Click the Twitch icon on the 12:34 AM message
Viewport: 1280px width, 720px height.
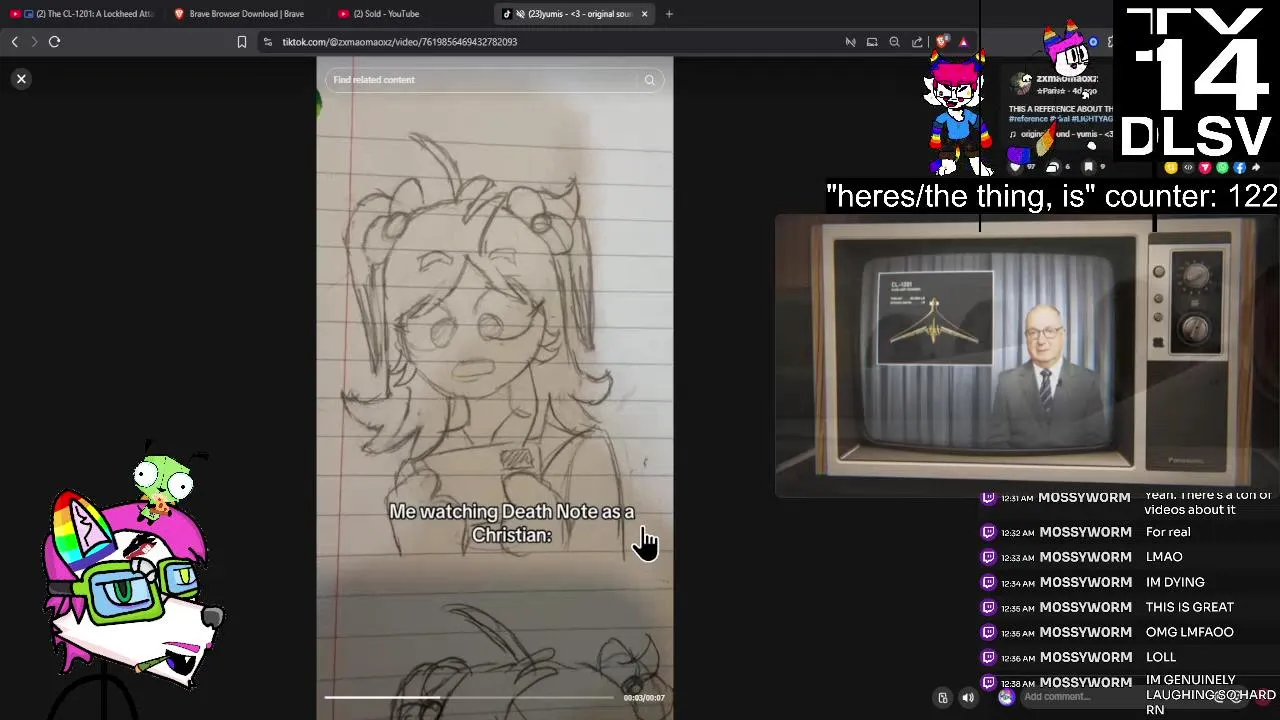[x=989, y=582]
